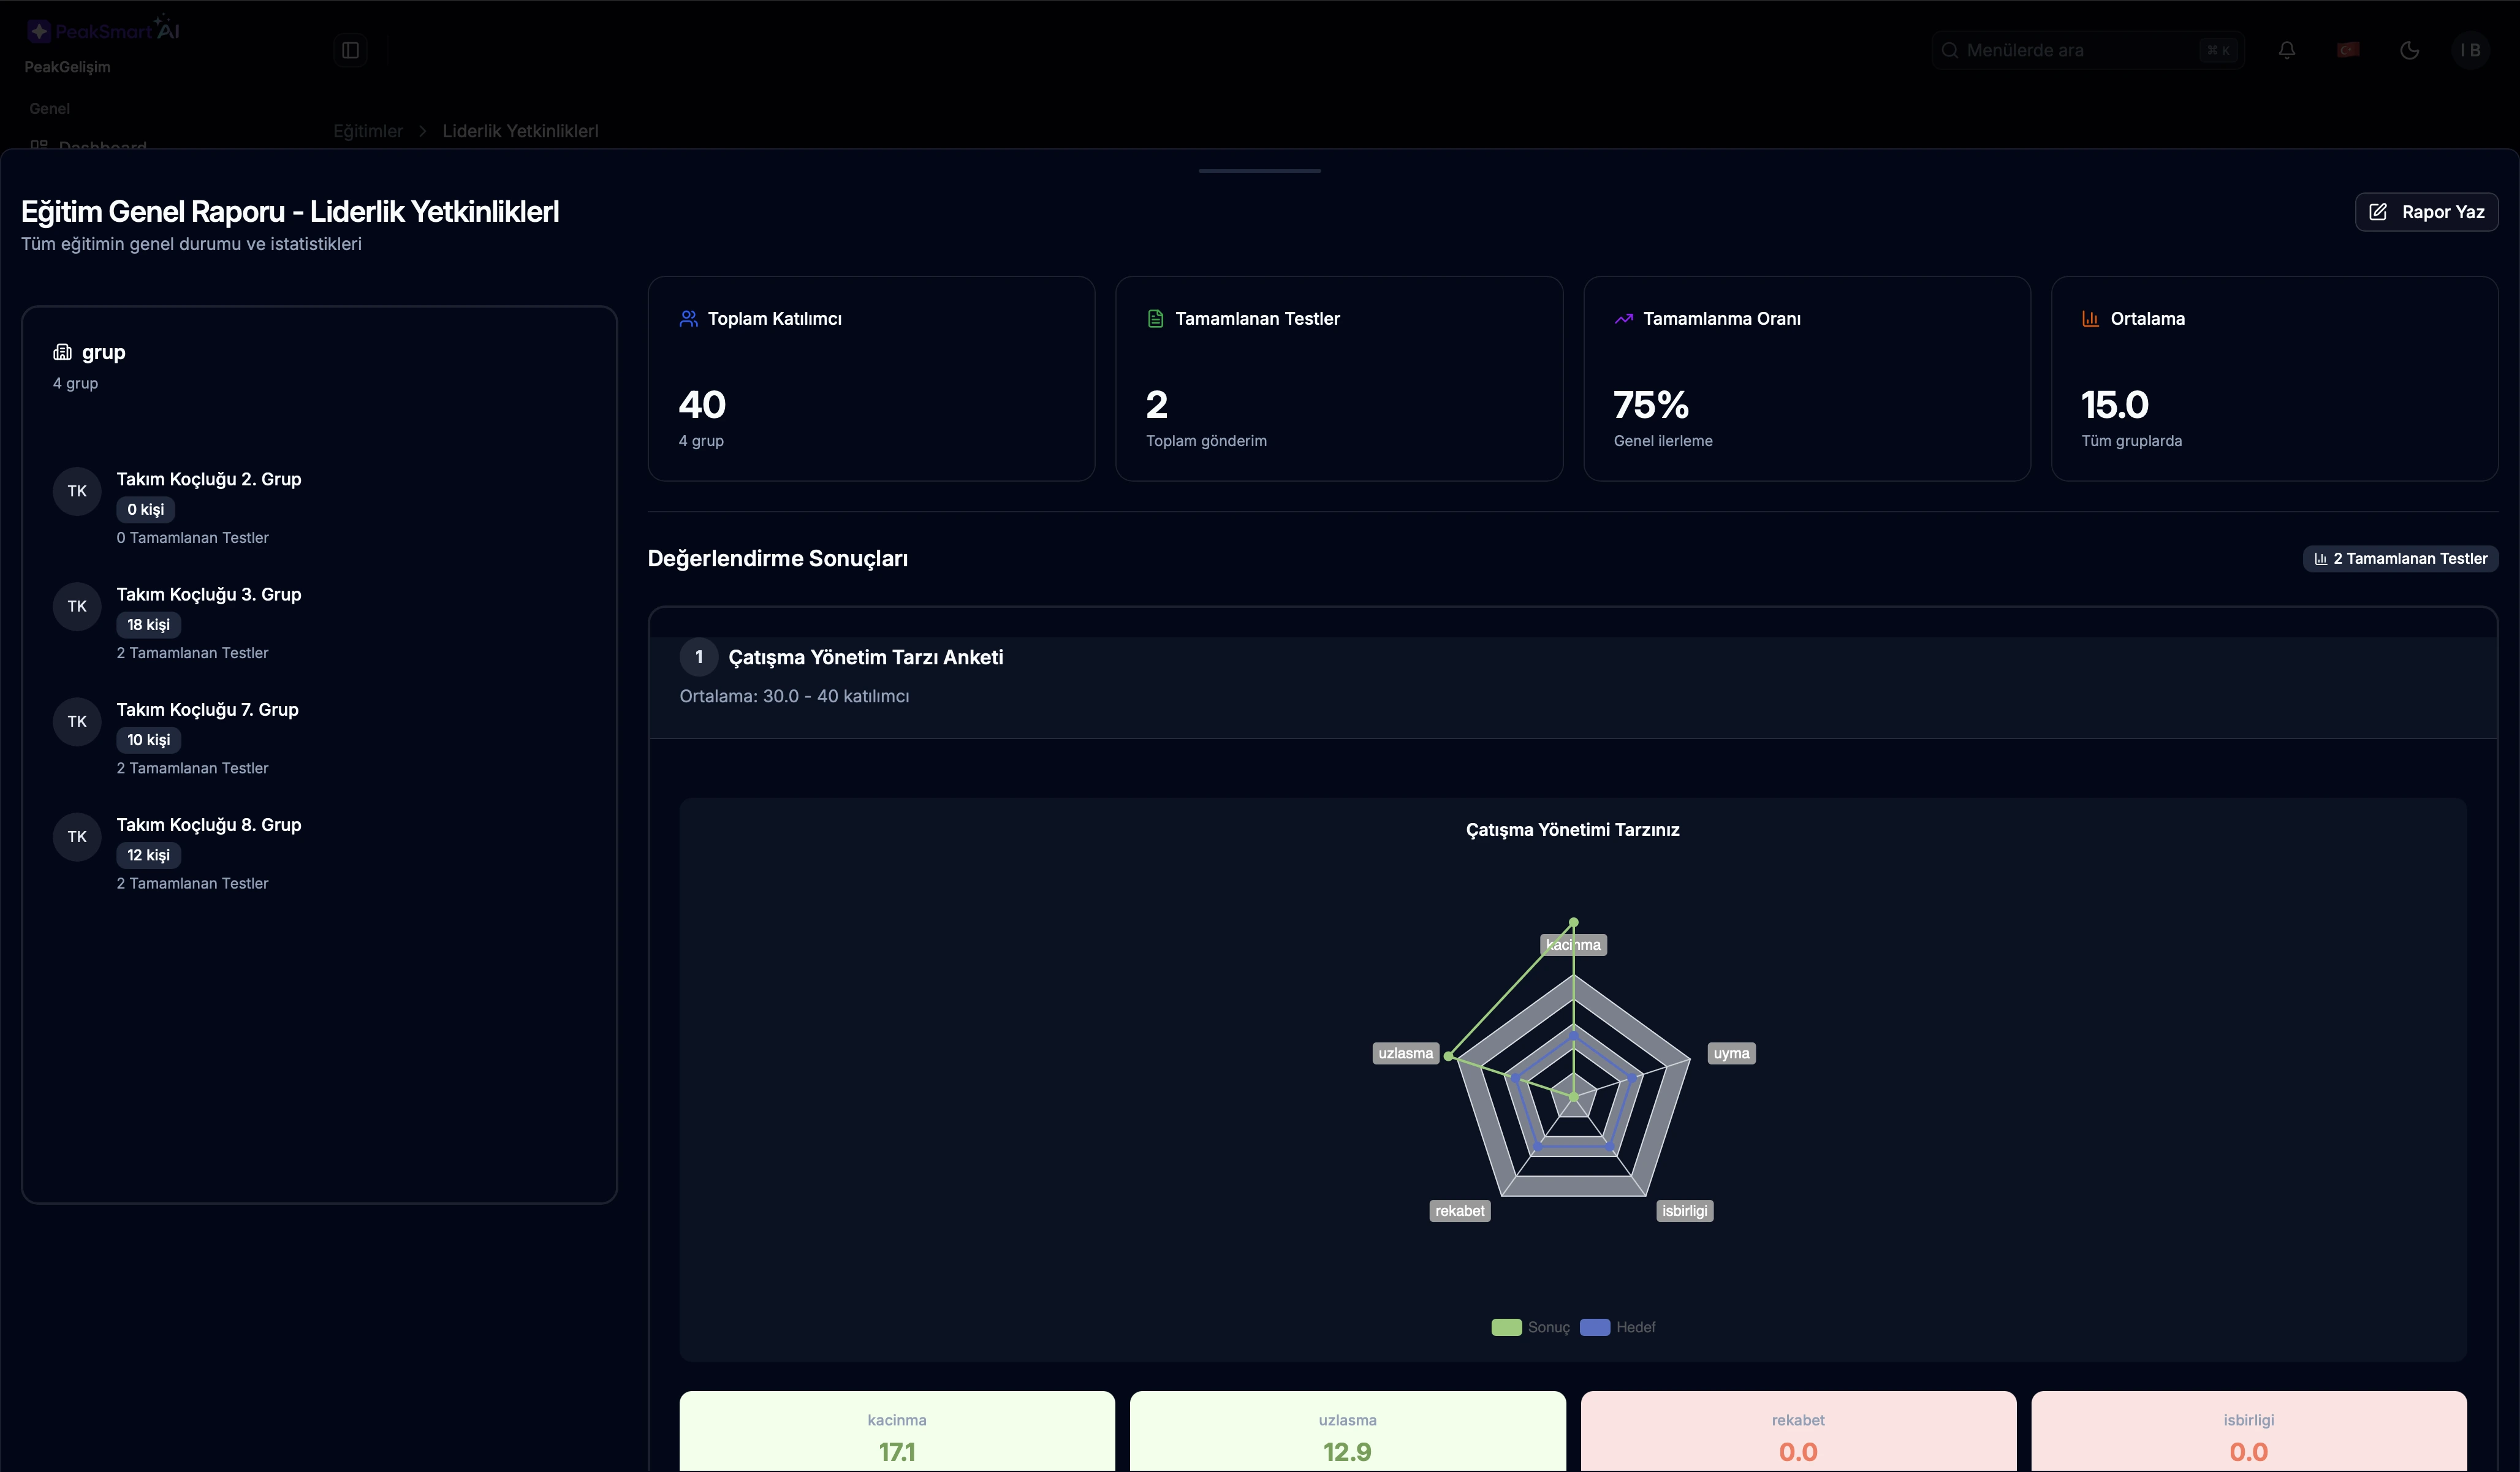Click the notification bell icon
The image size is (2520, 1472).
2287,49
